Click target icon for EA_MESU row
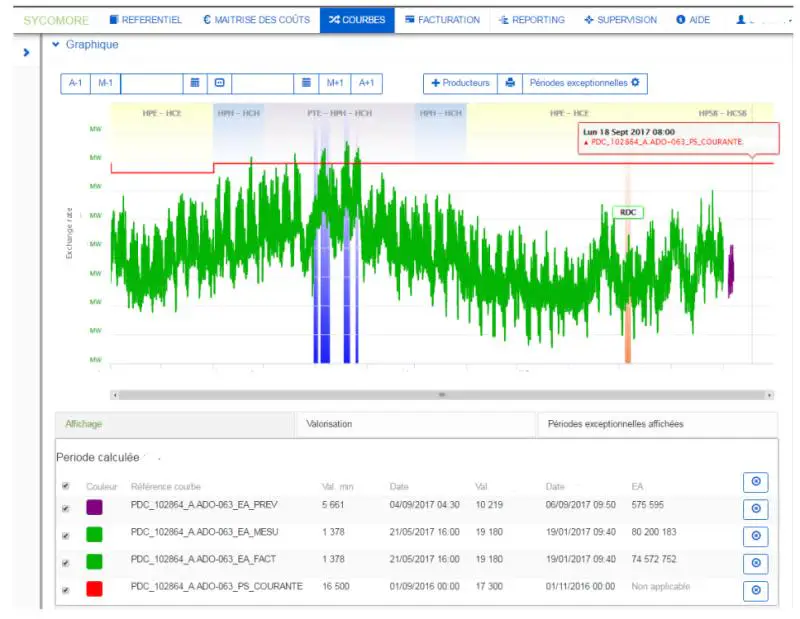The image size is (800, 619). click(x=756, y=535)
